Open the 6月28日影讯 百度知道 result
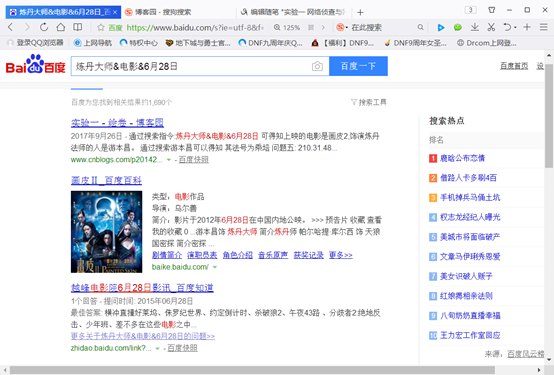554x375 pixels. pos(142,288)
